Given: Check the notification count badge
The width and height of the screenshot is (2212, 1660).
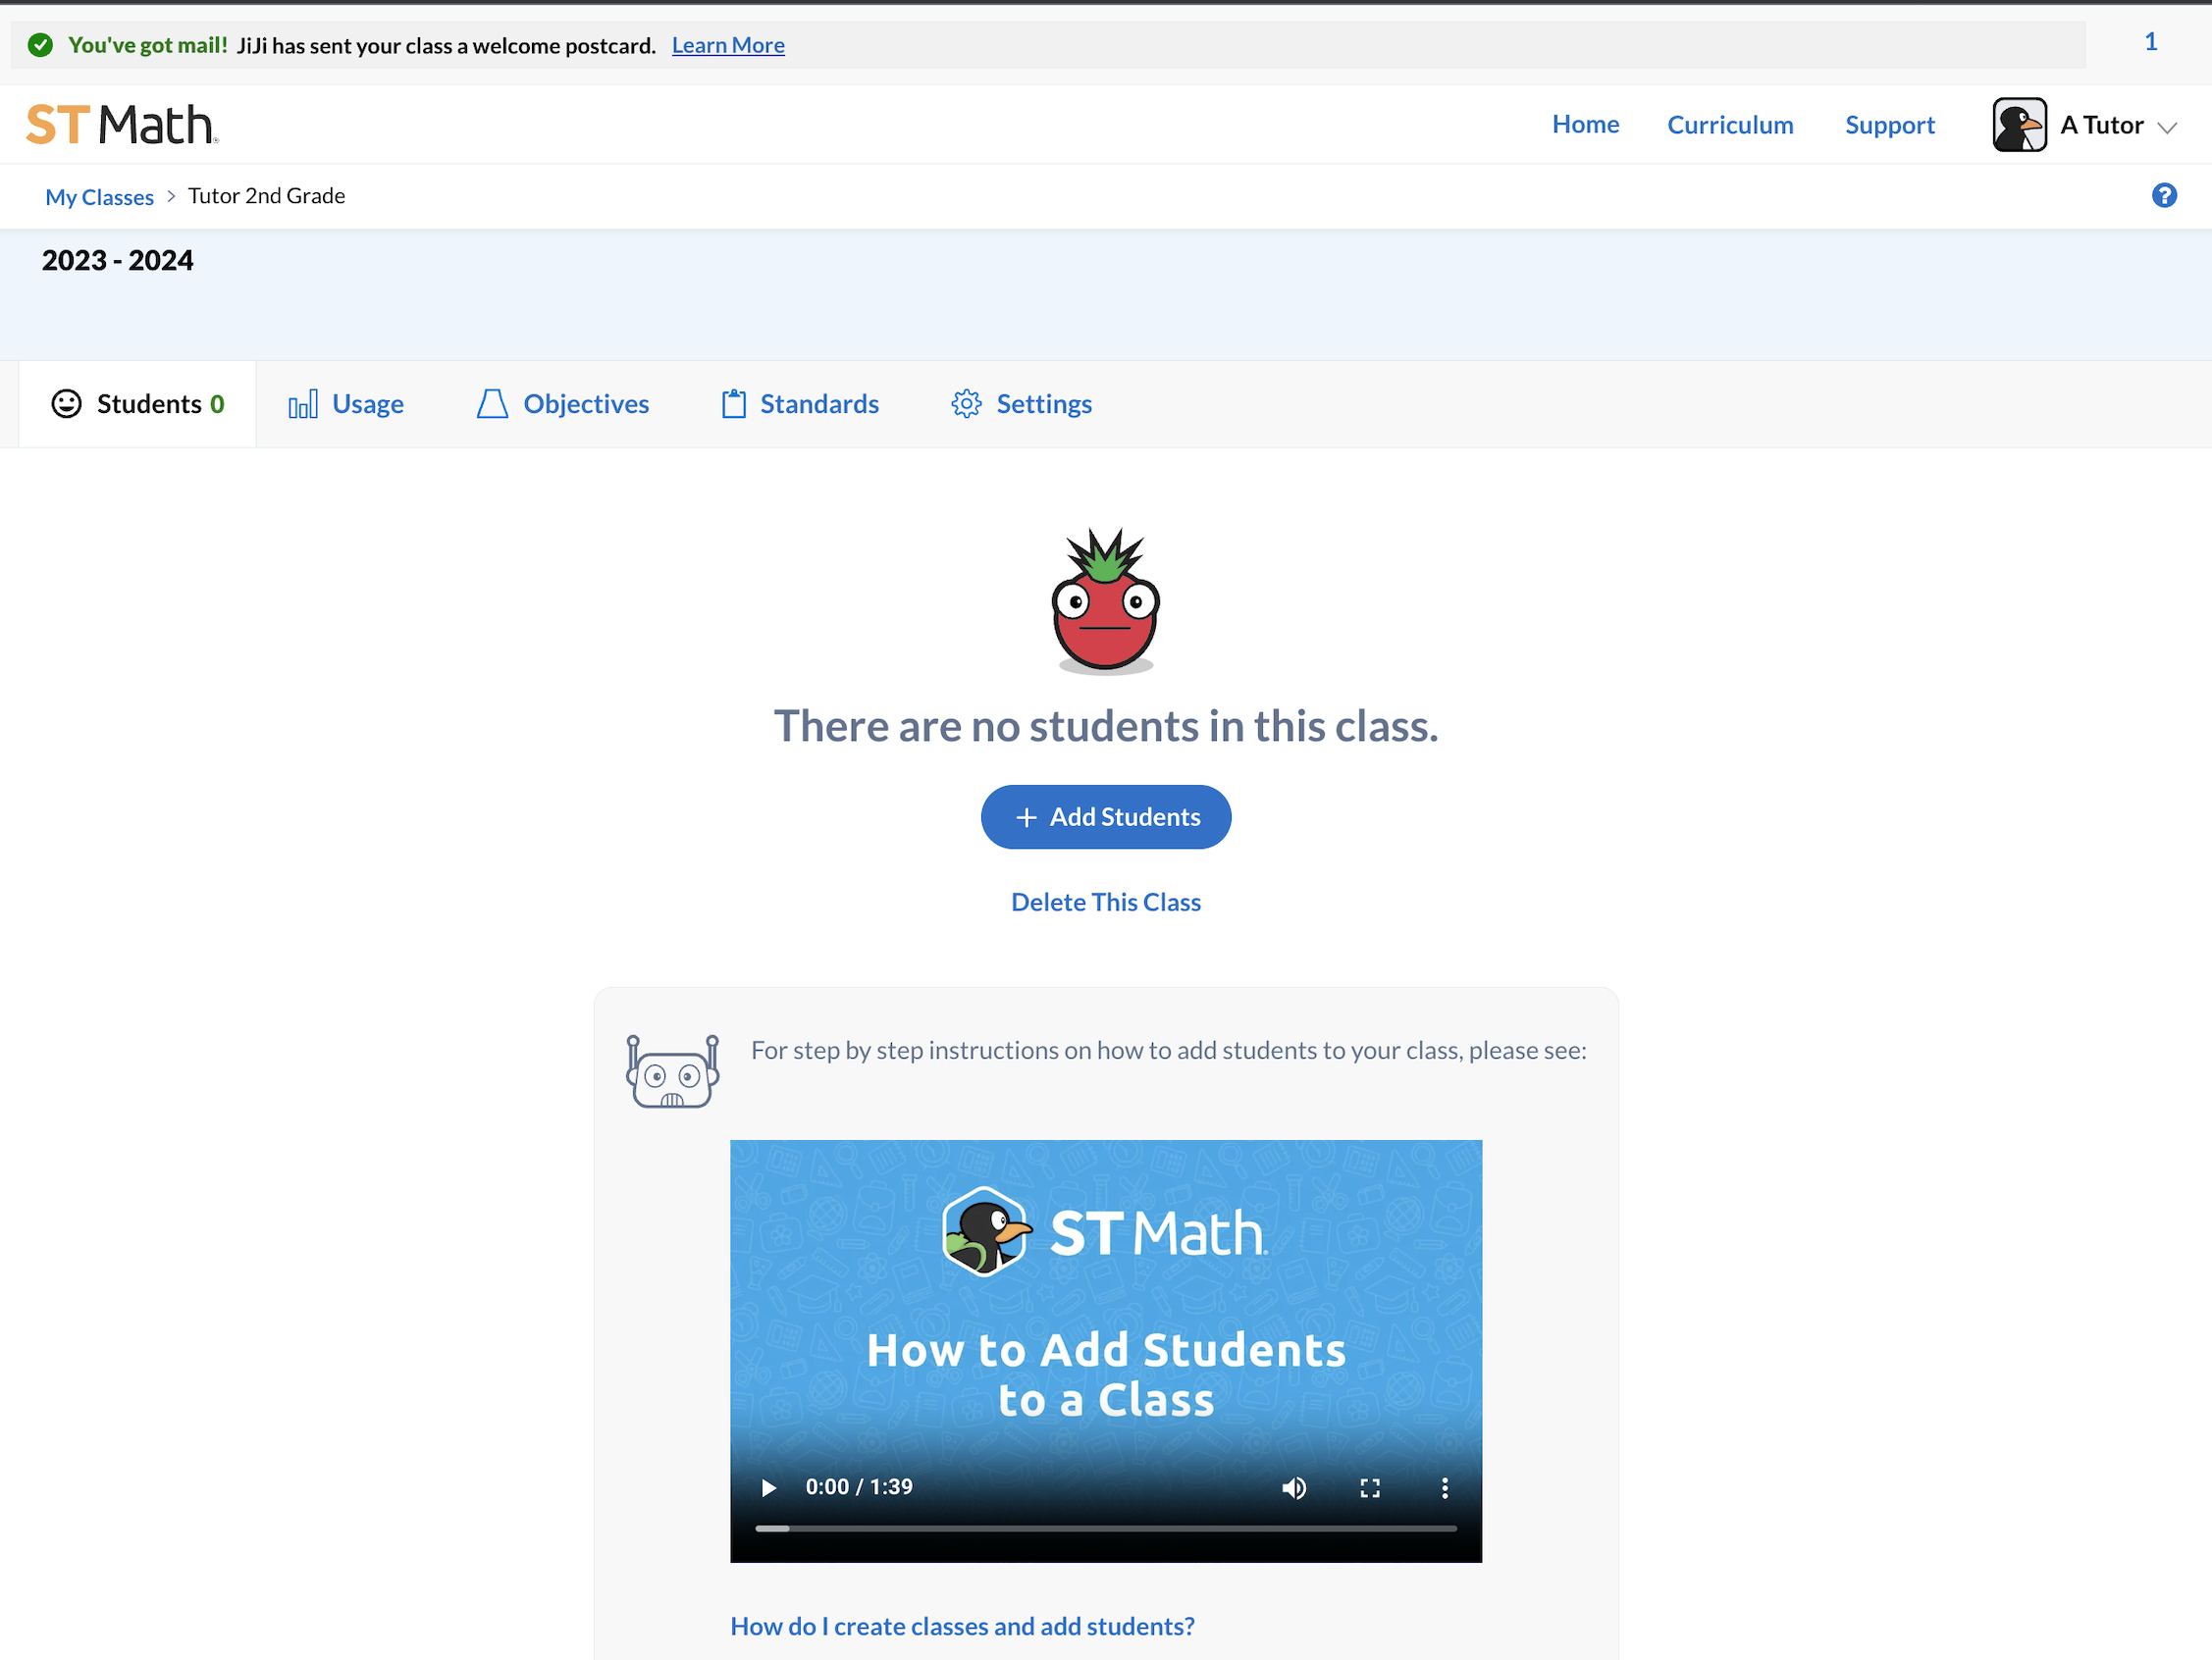Looking at the screenshot, I should point(2150,42).
